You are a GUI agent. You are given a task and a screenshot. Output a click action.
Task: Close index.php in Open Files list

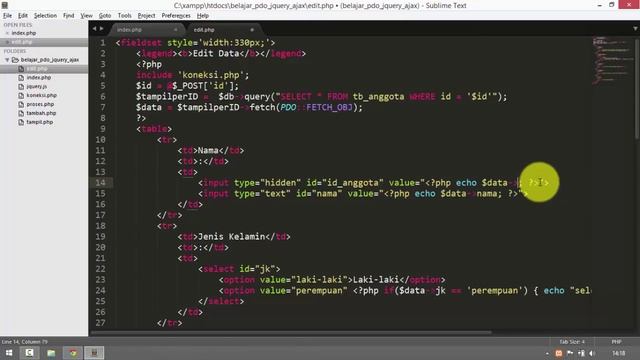[7, 33]
